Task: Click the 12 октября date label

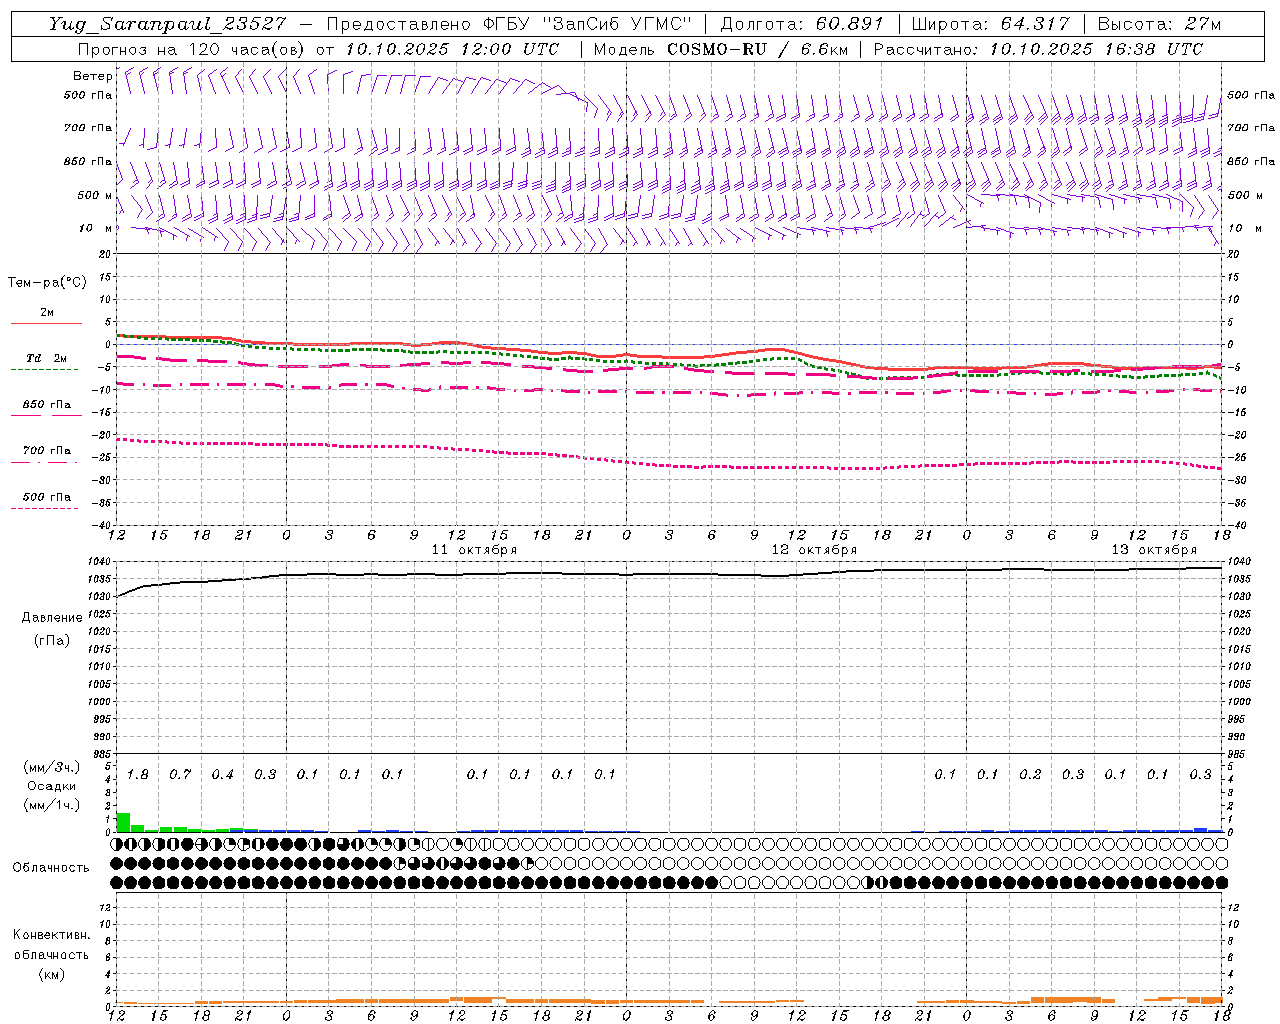Action: [814, 550]
